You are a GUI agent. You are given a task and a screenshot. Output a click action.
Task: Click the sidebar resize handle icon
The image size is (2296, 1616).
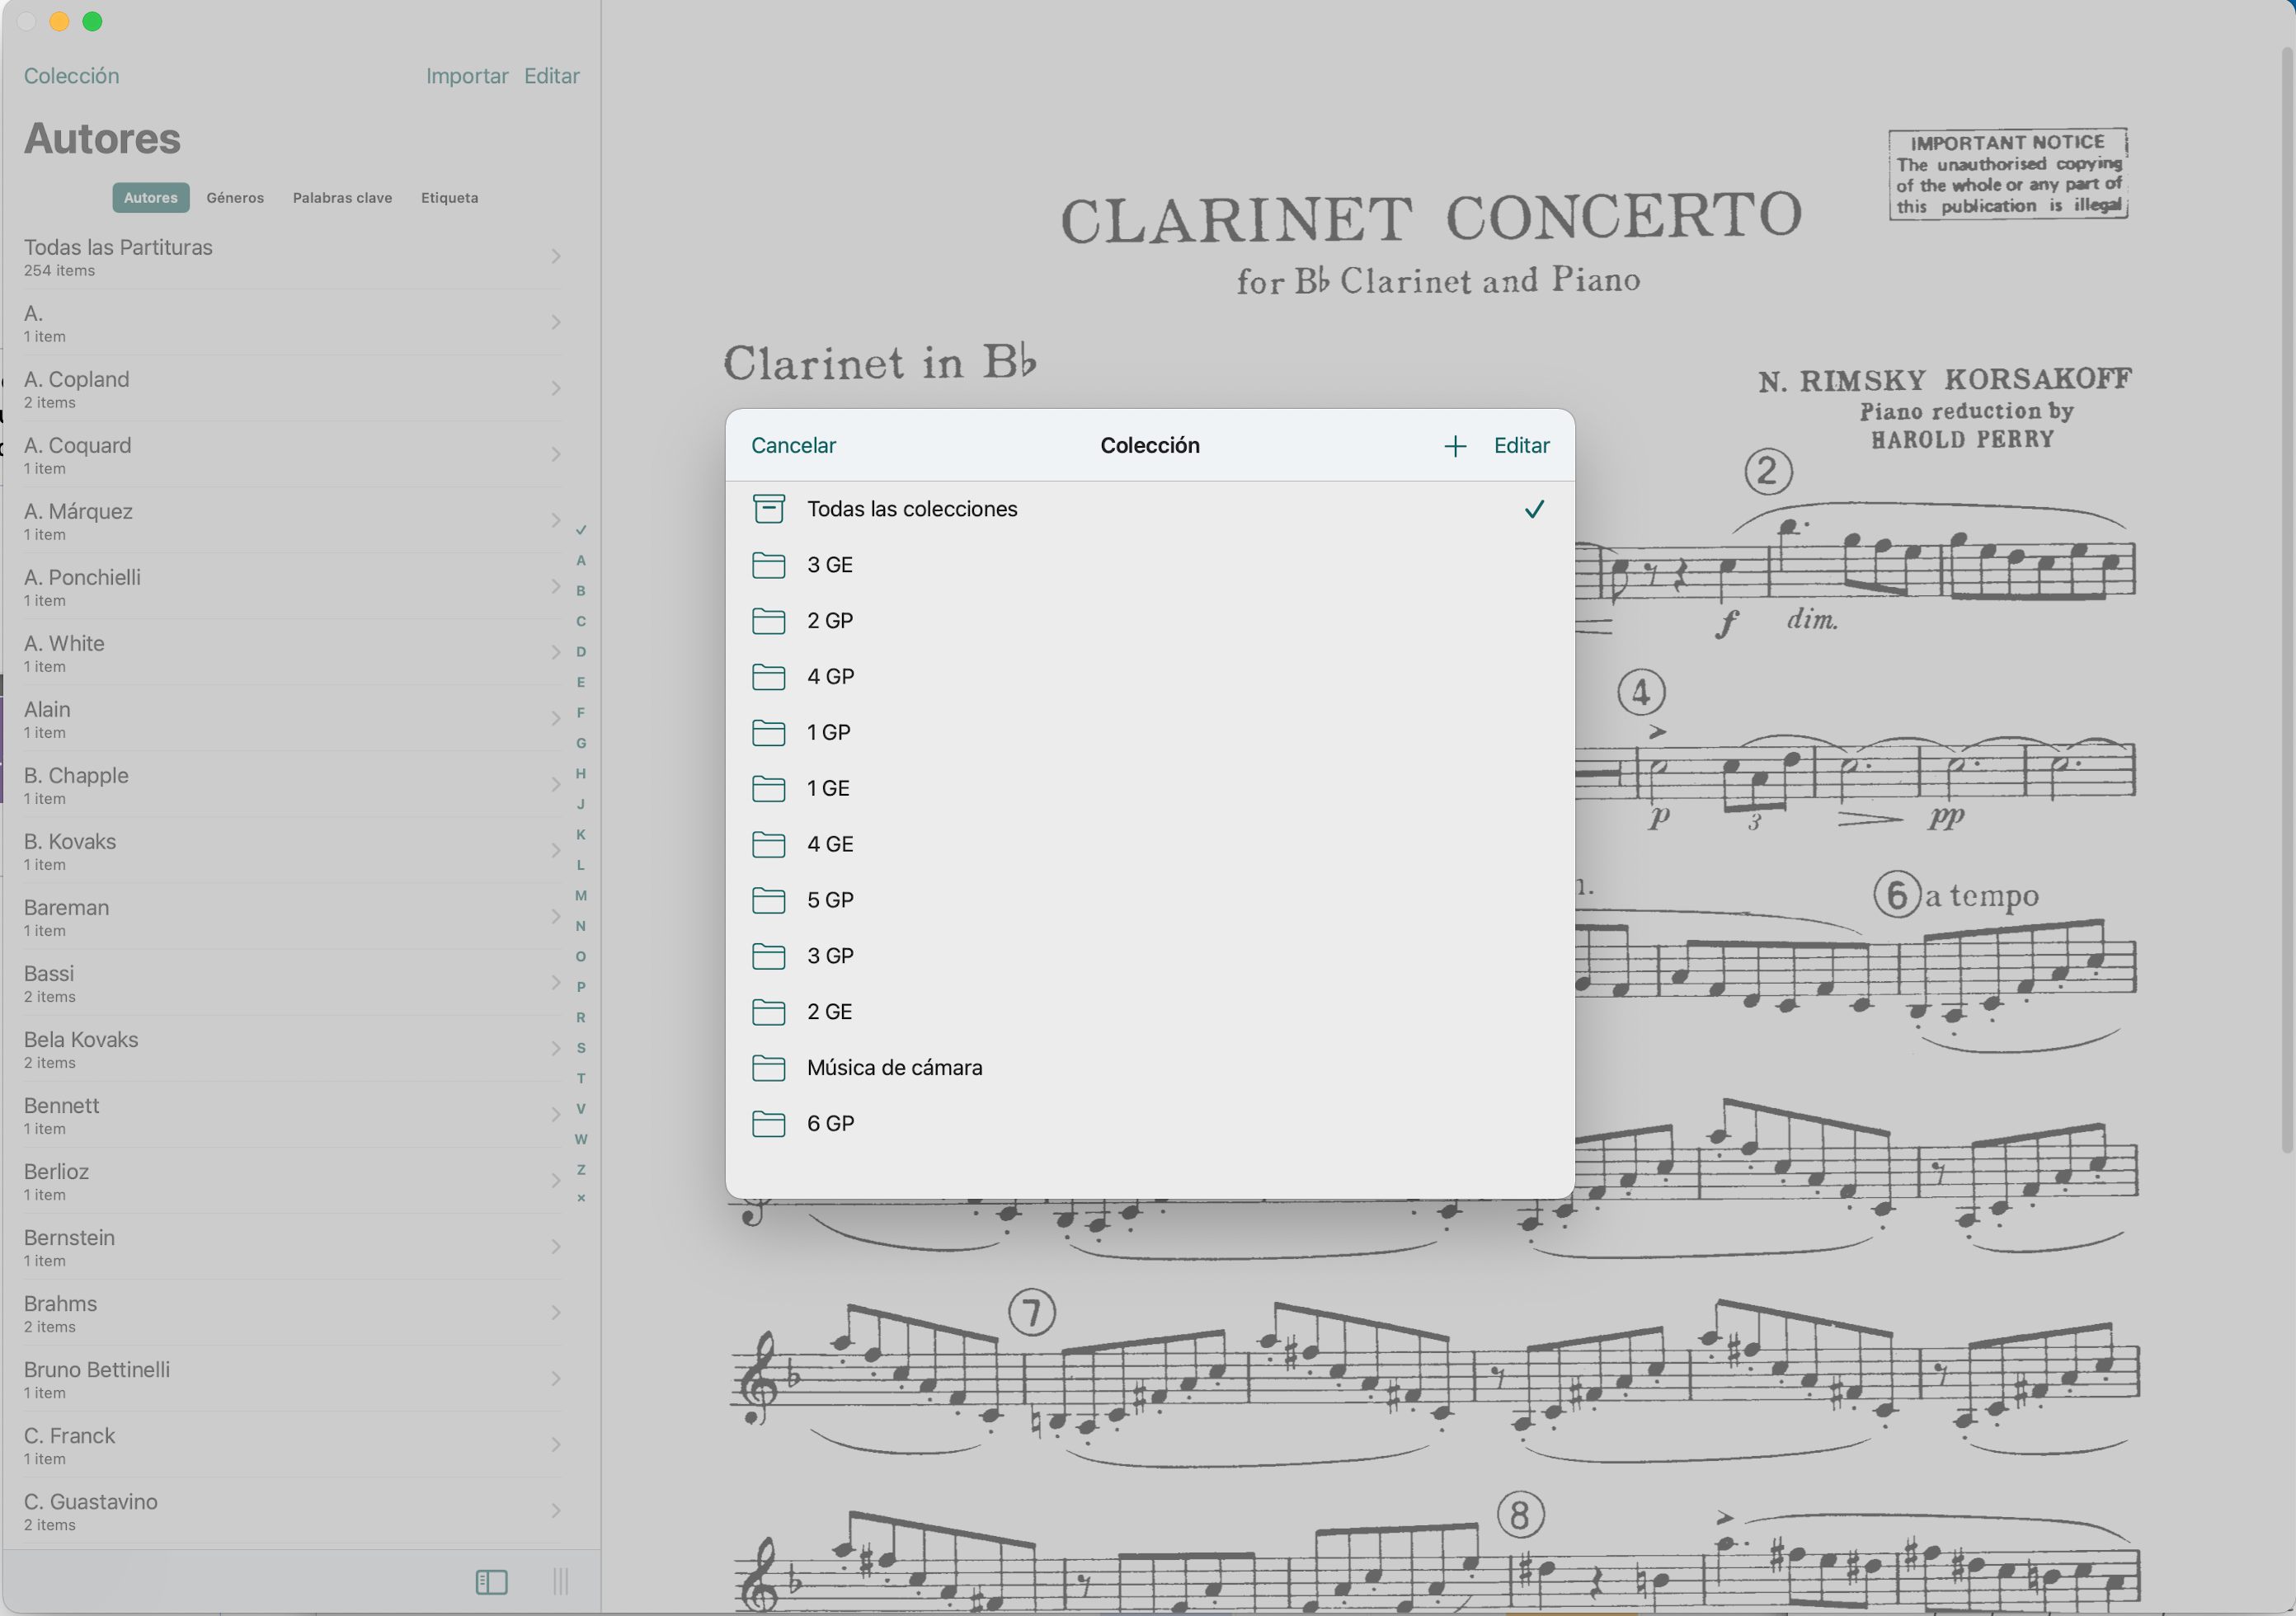pyautogui.click(x=560, y=1581)
